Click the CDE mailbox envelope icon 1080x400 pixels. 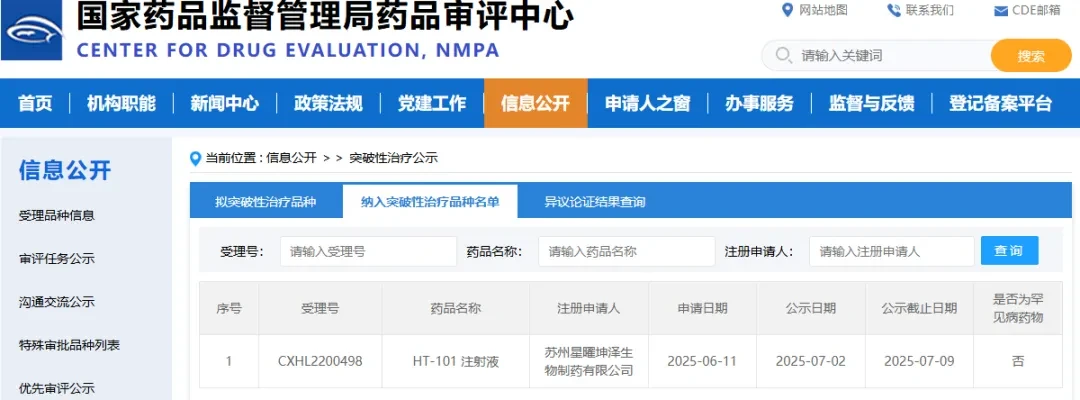[x=1001, y=11]
